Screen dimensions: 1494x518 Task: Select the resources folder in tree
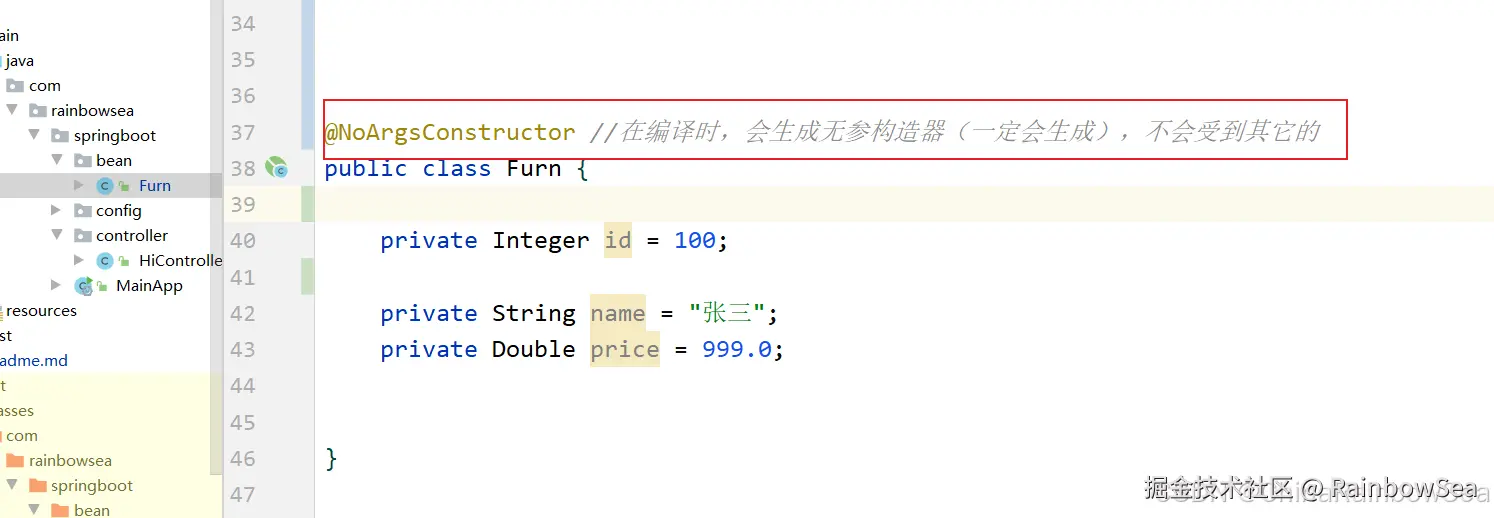(41, 310)
